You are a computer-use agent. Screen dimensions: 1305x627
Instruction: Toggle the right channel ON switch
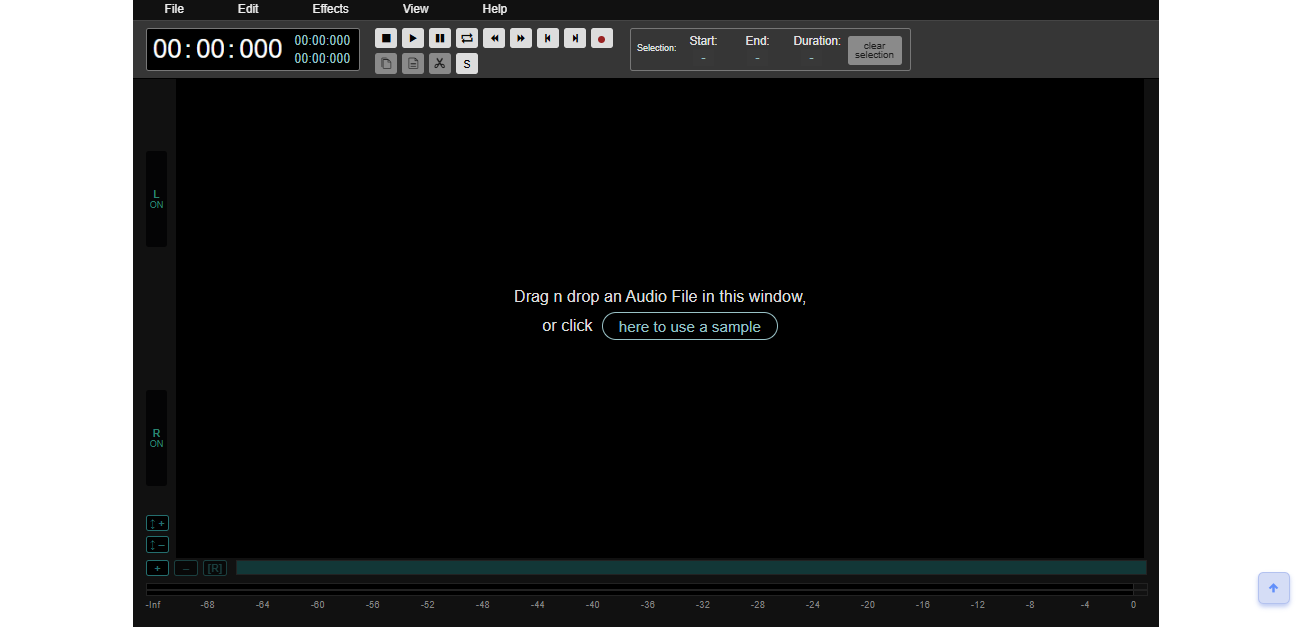coord(156,441)
